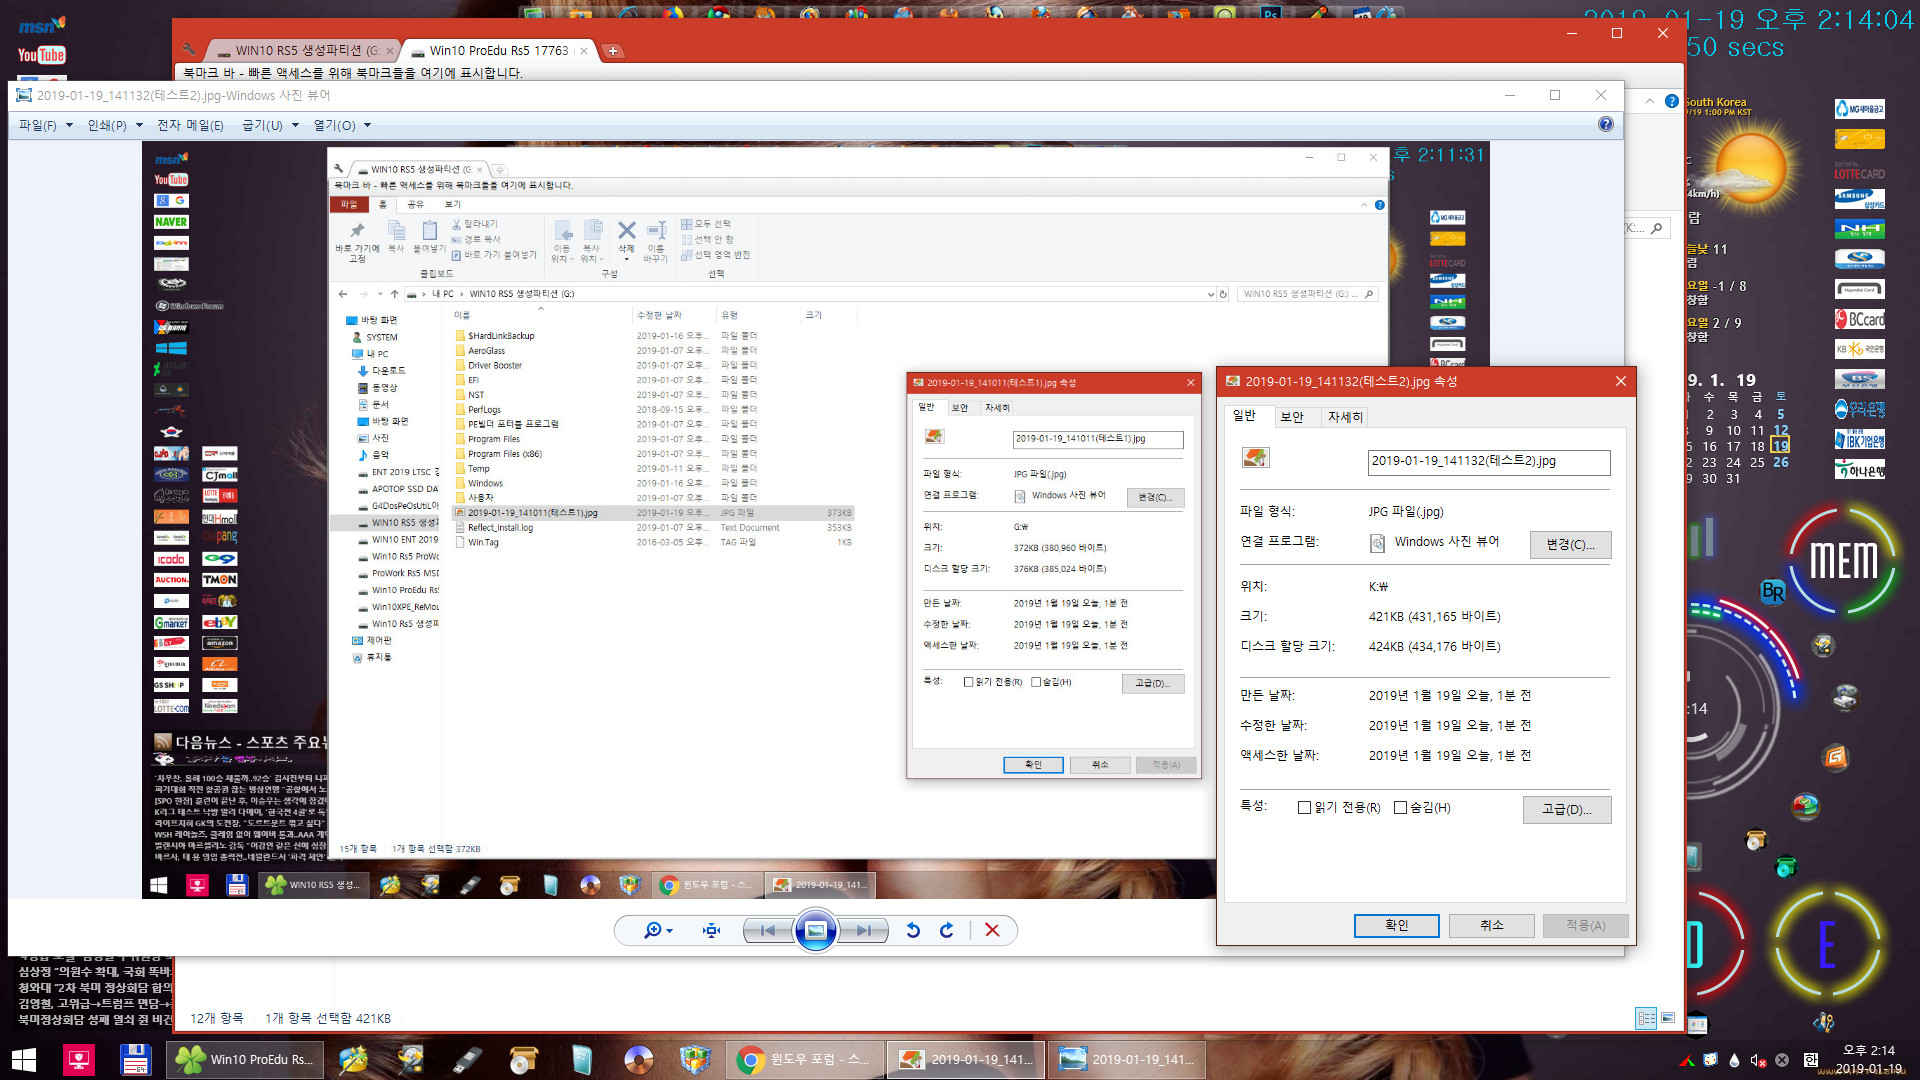The image size is (1920, 1080).
Task: Open the Samsung card desktop shortcut
Action: coord(1859,199)
